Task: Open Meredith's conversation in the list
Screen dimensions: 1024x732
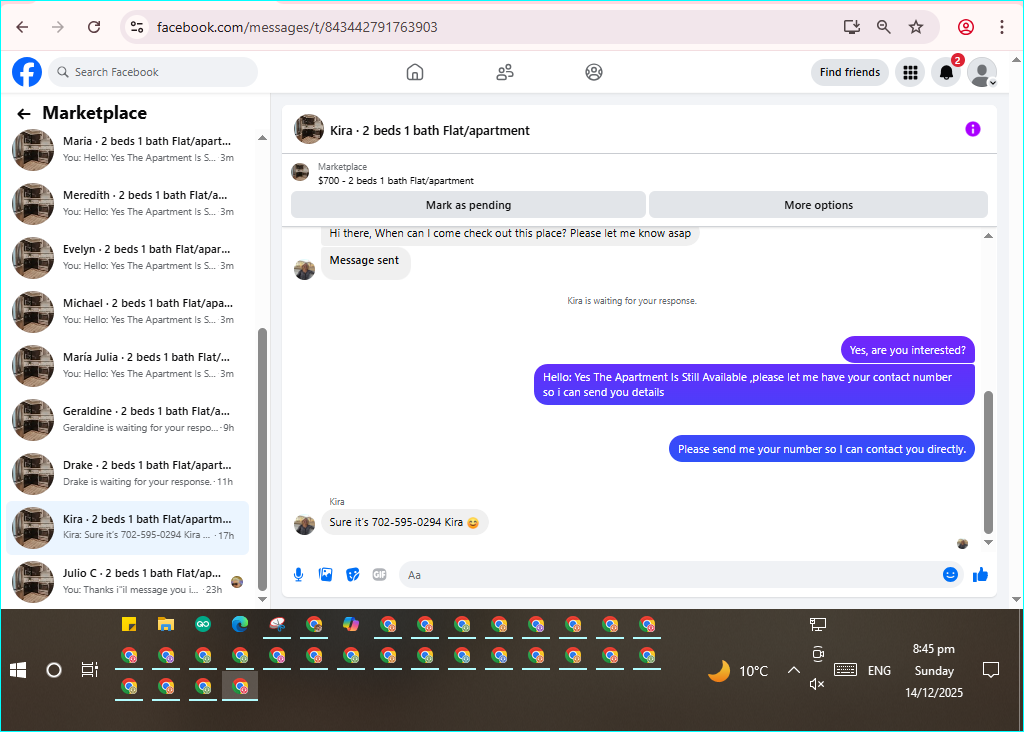Action: tap(128, 204)
